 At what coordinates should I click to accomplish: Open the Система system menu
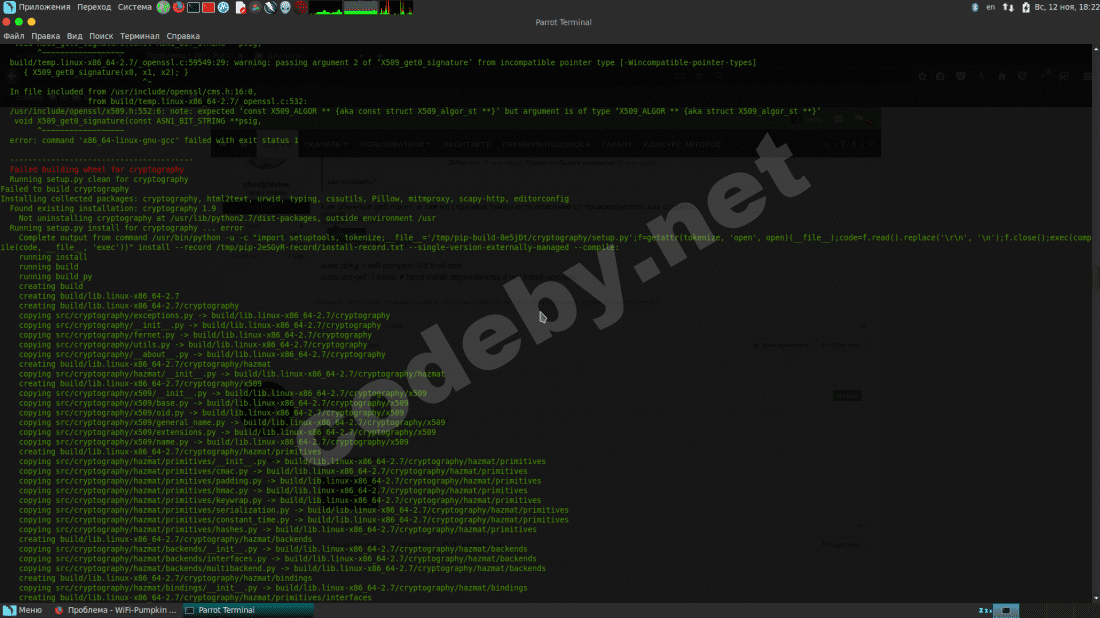tap(135, 7)
